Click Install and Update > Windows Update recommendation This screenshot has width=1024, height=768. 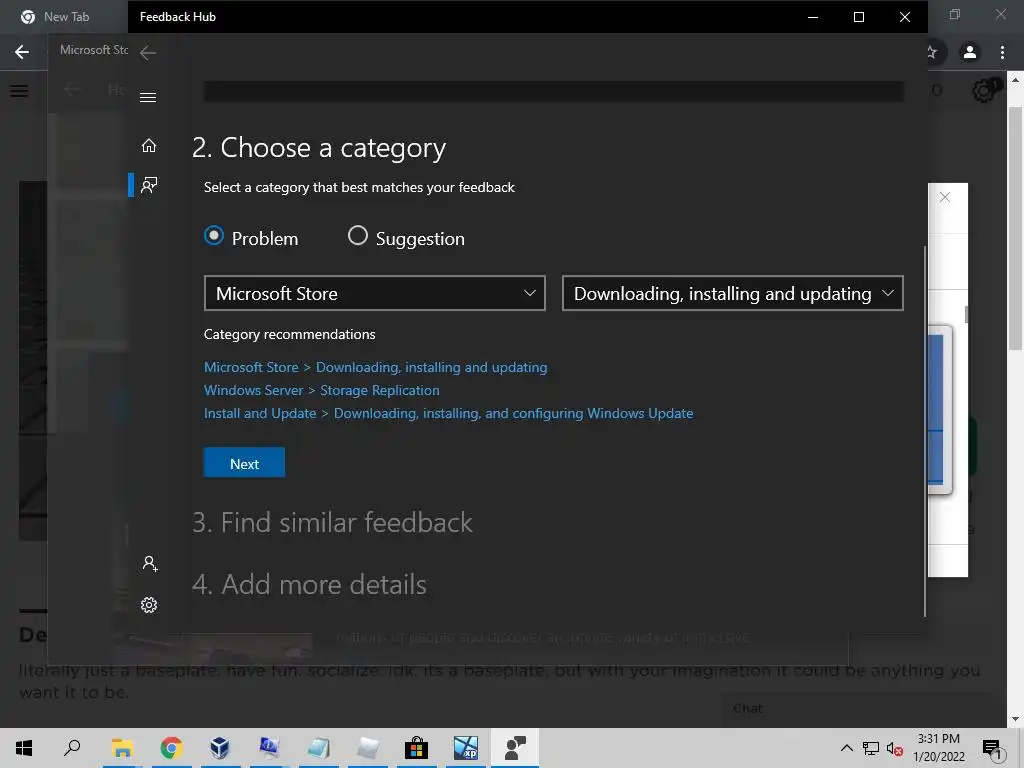tap(449, 413)
